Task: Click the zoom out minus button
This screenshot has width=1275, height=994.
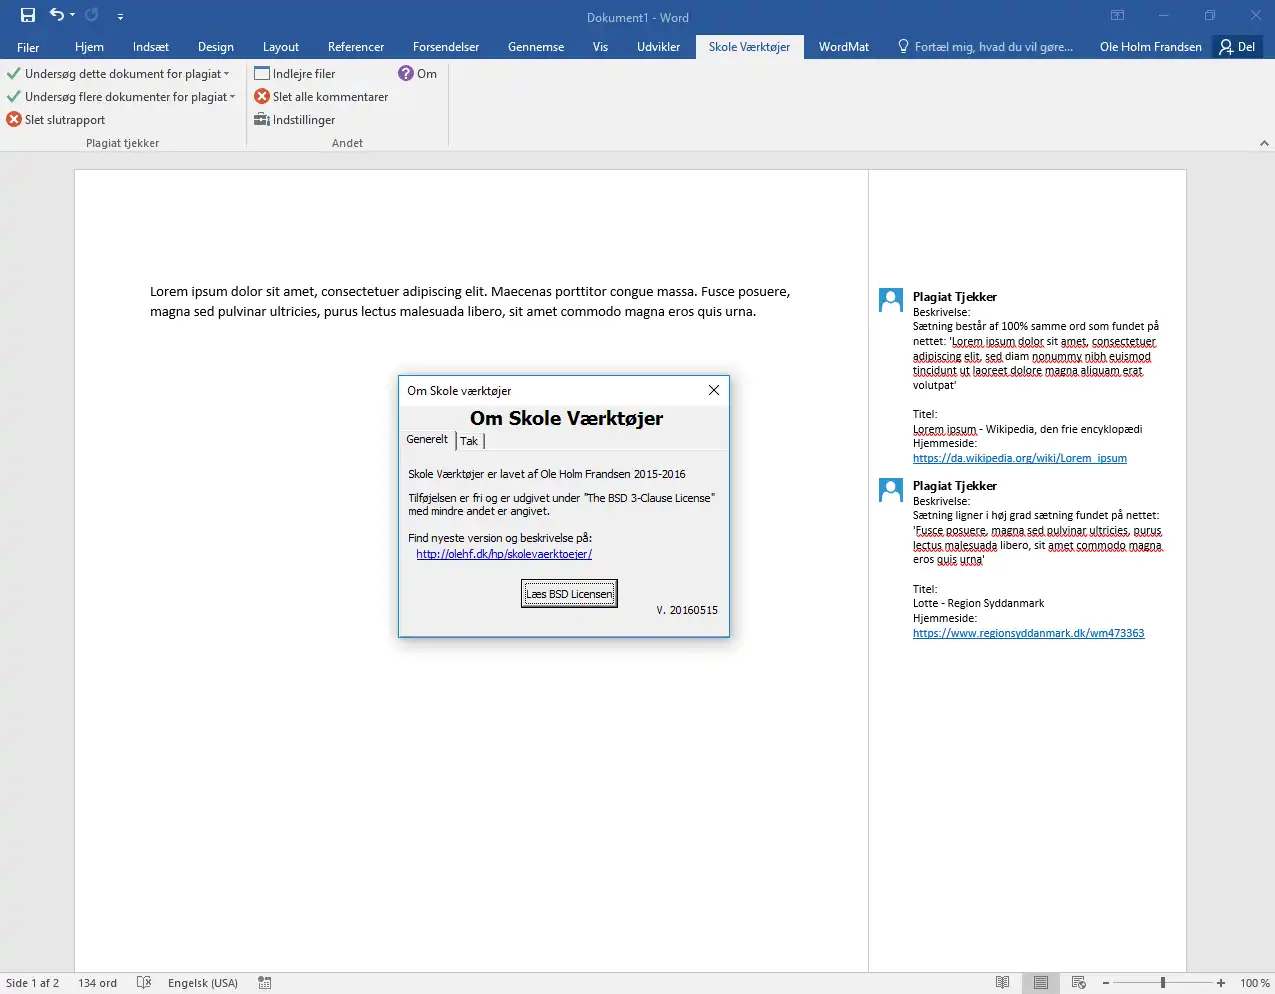Action: [1105, 983]
